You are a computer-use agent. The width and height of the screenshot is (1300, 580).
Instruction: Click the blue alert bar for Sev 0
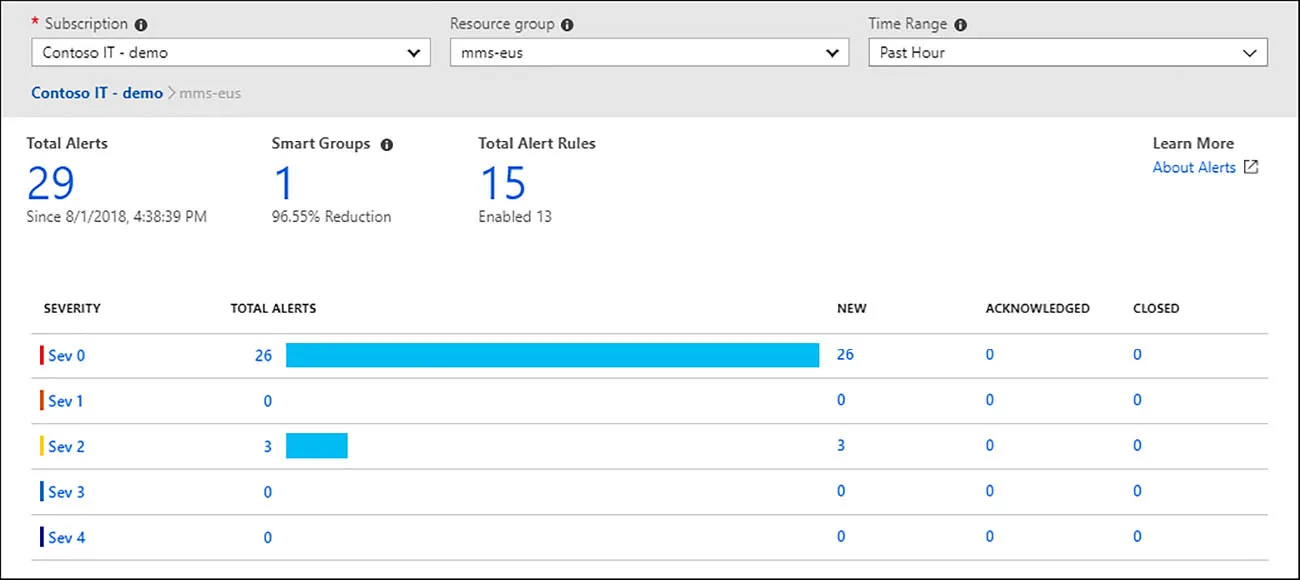[550, 355]
